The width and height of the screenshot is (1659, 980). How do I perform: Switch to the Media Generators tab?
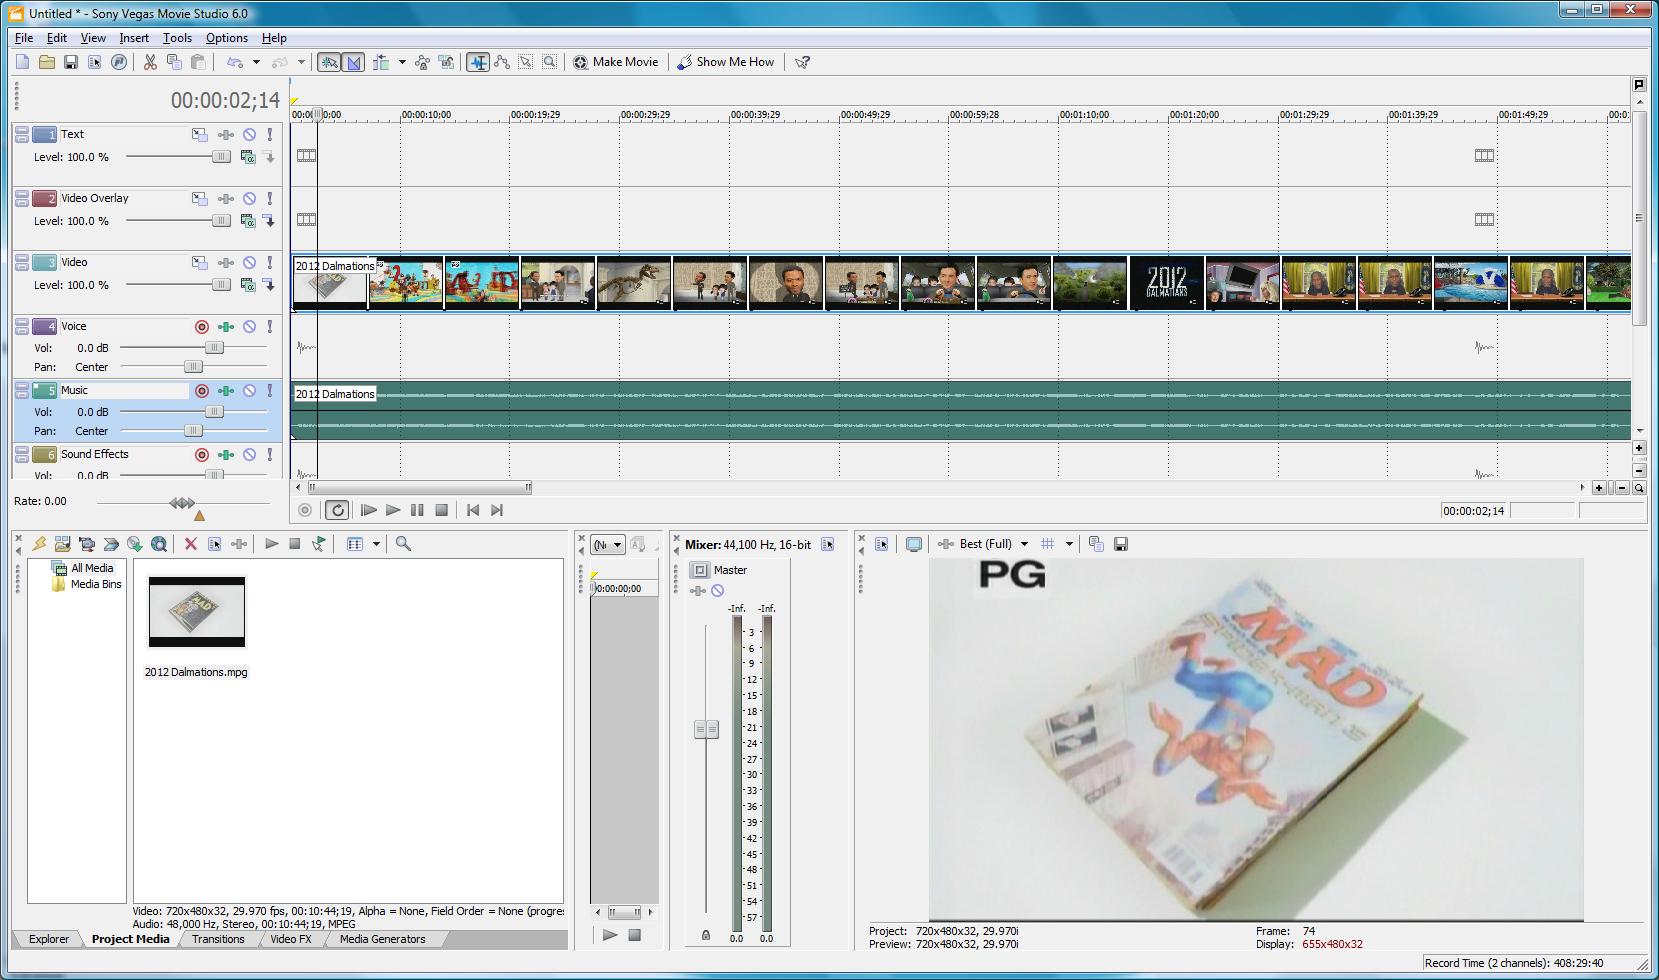383,939
